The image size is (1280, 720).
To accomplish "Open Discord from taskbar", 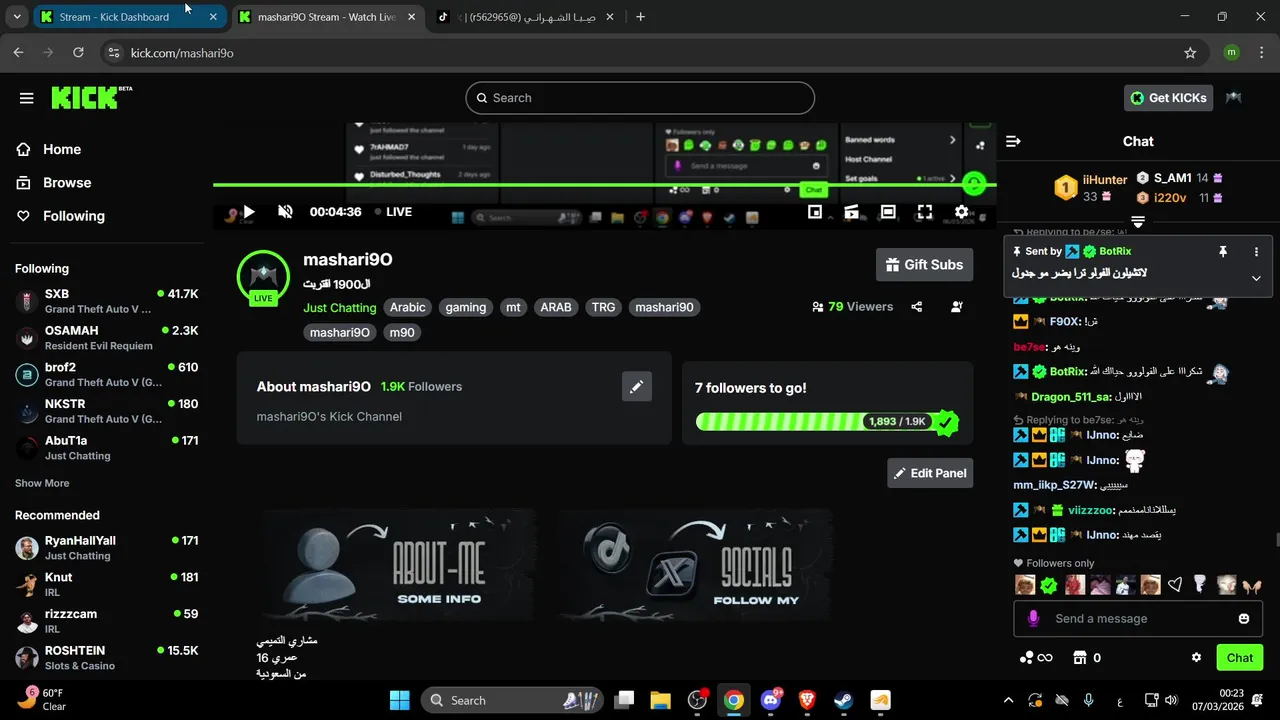I will pyautogui.click(x=771, y=700).
